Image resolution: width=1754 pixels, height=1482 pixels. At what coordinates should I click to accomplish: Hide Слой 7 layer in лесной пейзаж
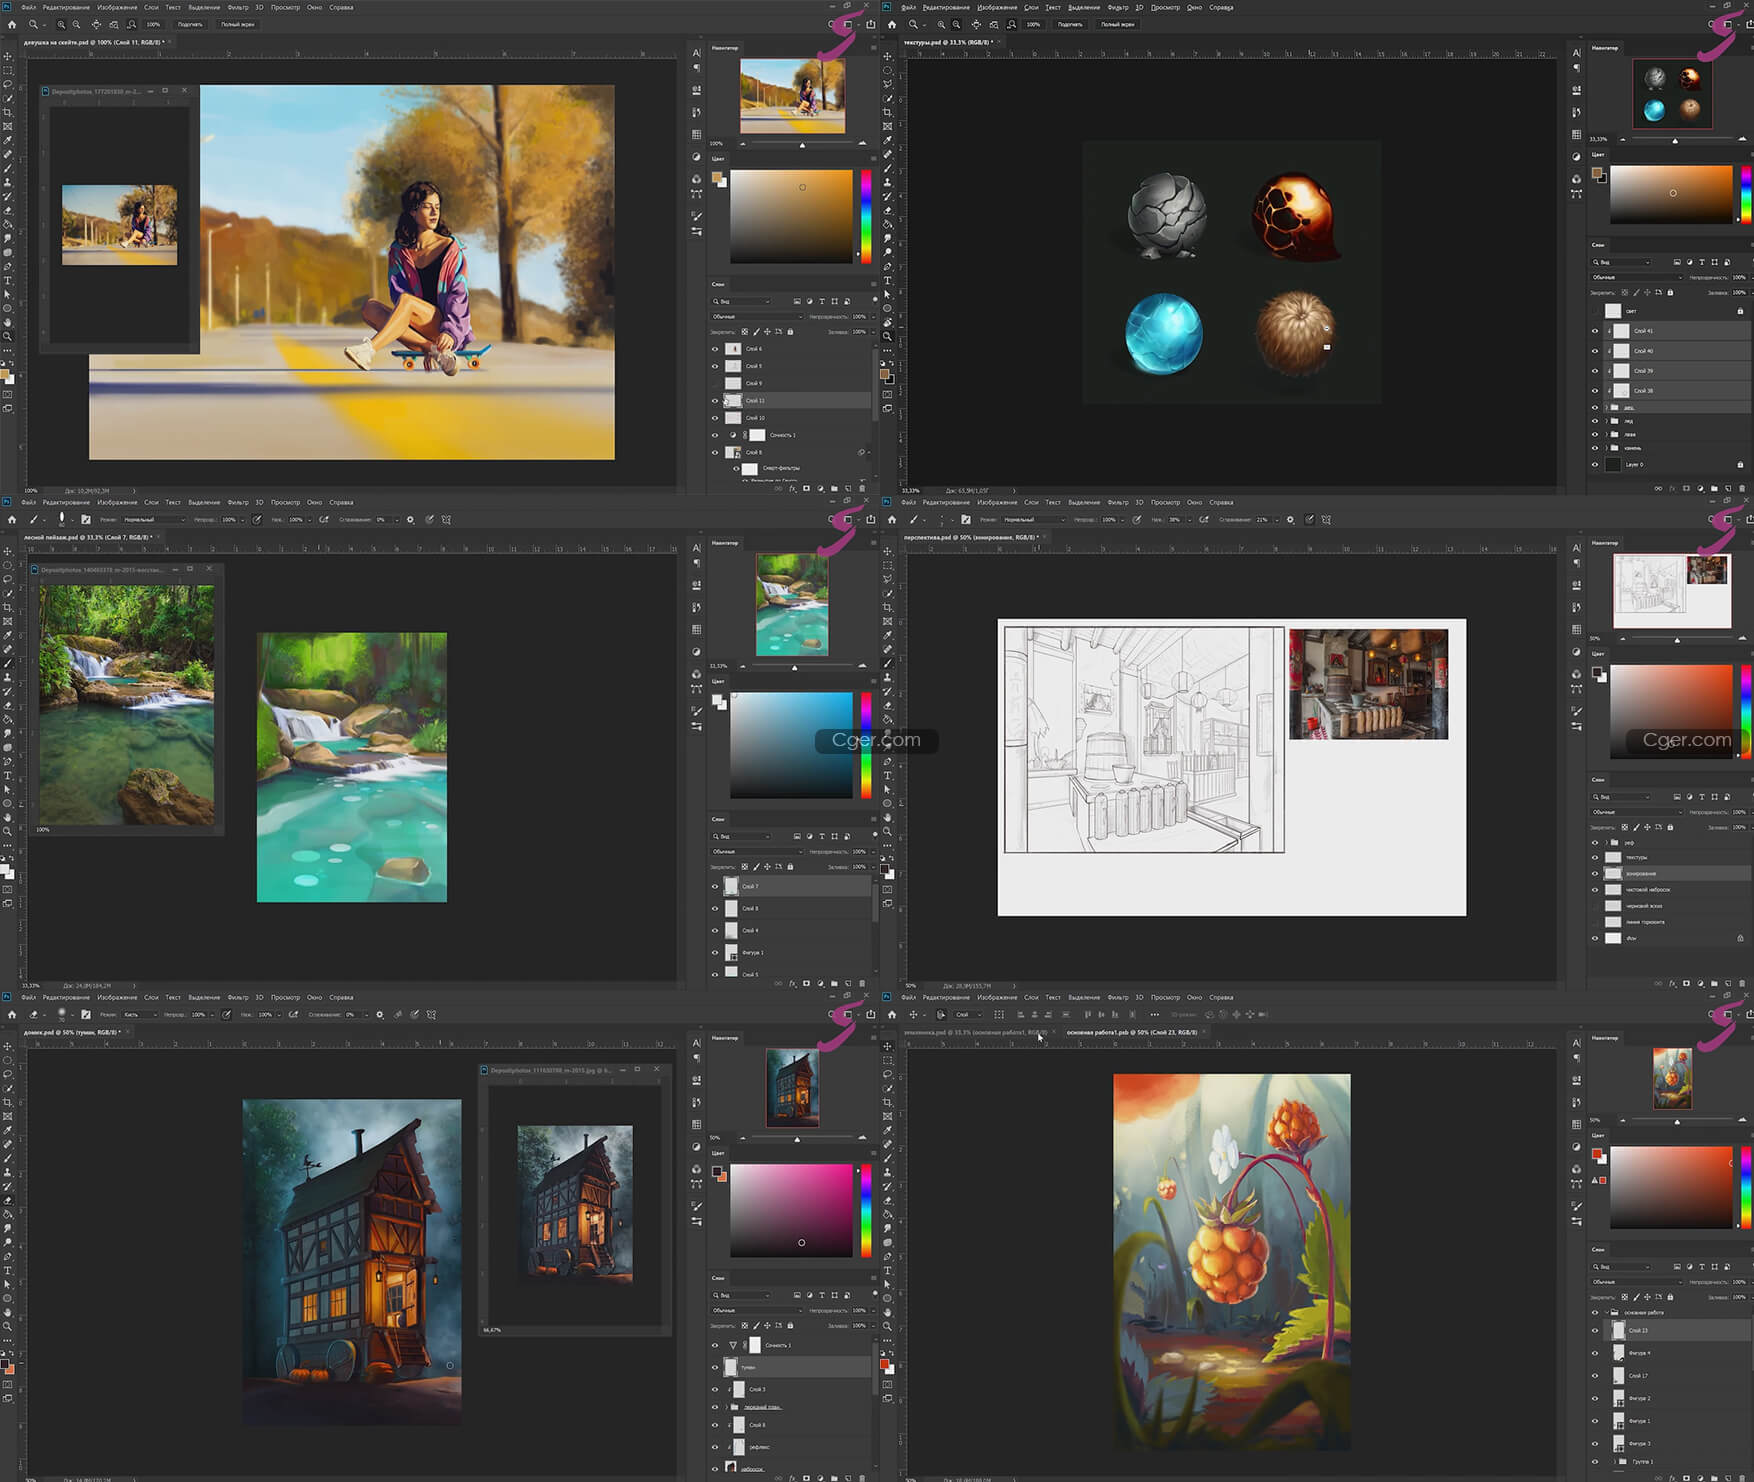coord(715,886)
